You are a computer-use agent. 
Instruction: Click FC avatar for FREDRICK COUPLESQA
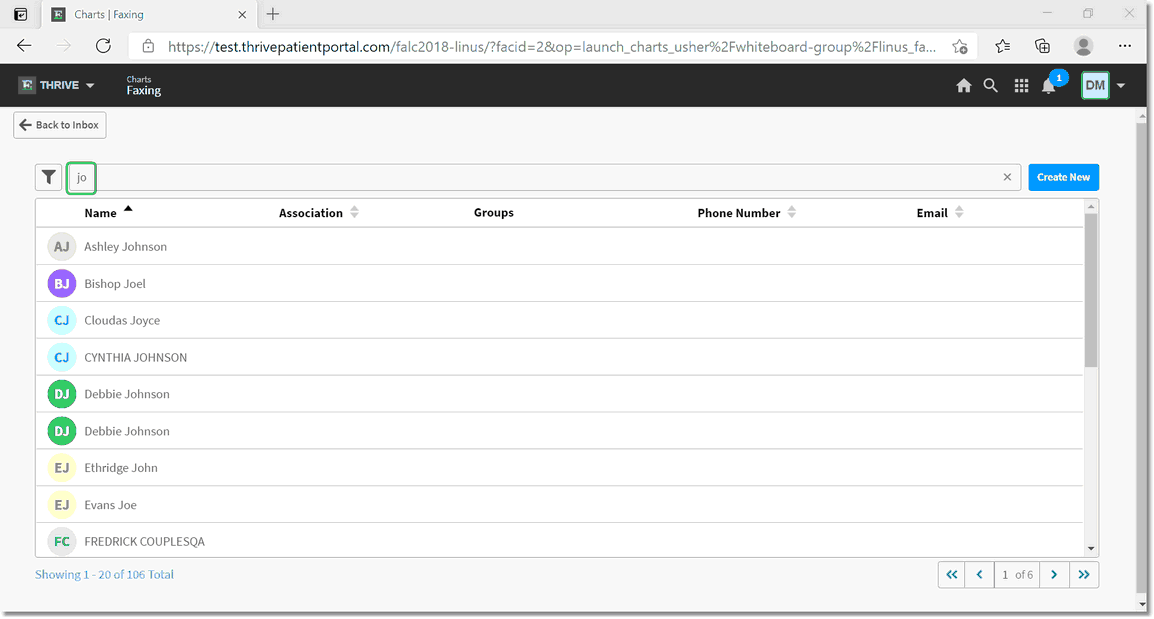coord(62,541)
